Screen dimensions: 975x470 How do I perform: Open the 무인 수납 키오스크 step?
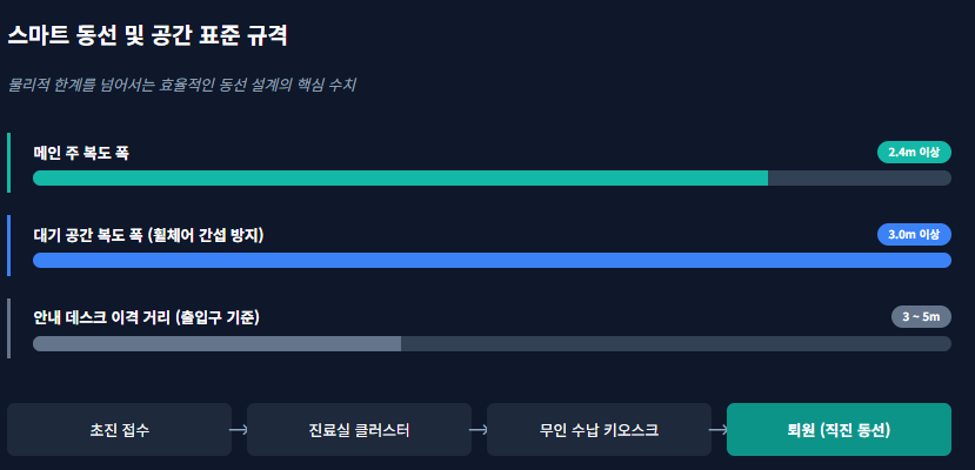tap(599, 430)
